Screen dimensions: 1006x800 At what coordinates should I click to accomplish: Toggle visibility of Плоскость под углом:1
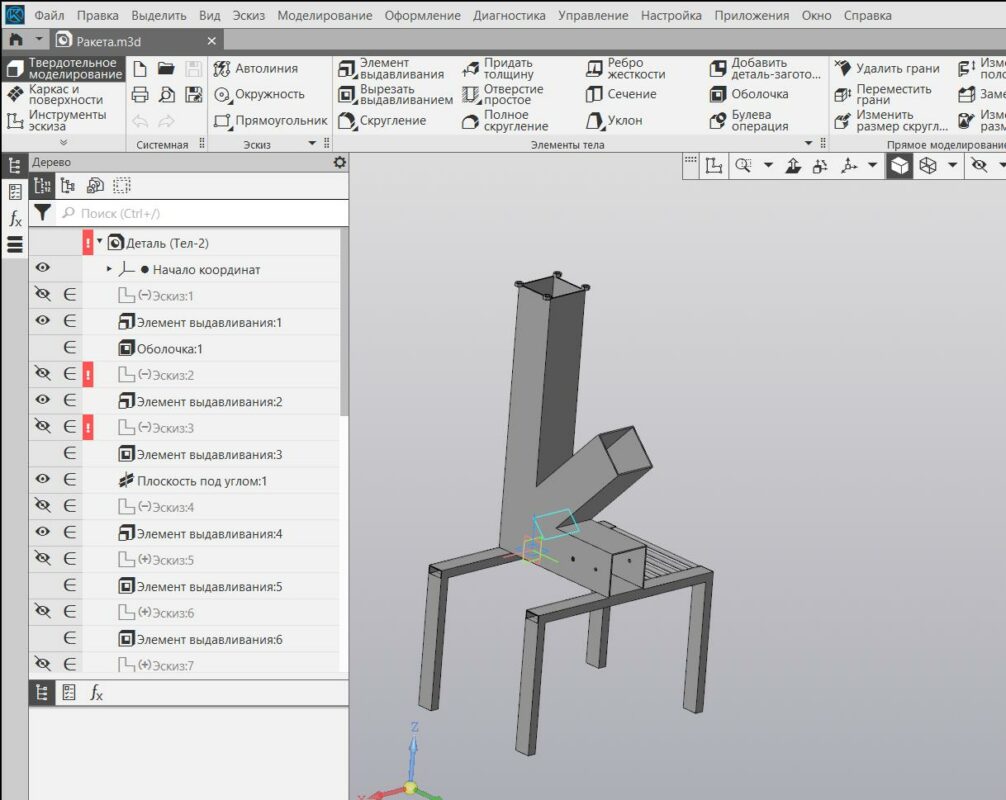click(x=42, y=480)
